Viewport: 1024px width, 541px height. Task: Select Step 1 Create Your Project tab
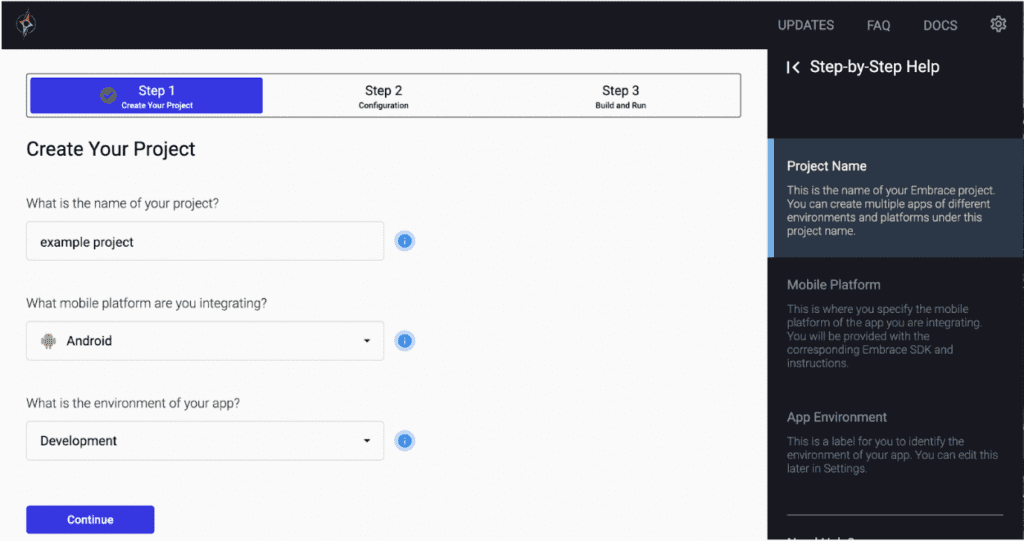(146, 96)
